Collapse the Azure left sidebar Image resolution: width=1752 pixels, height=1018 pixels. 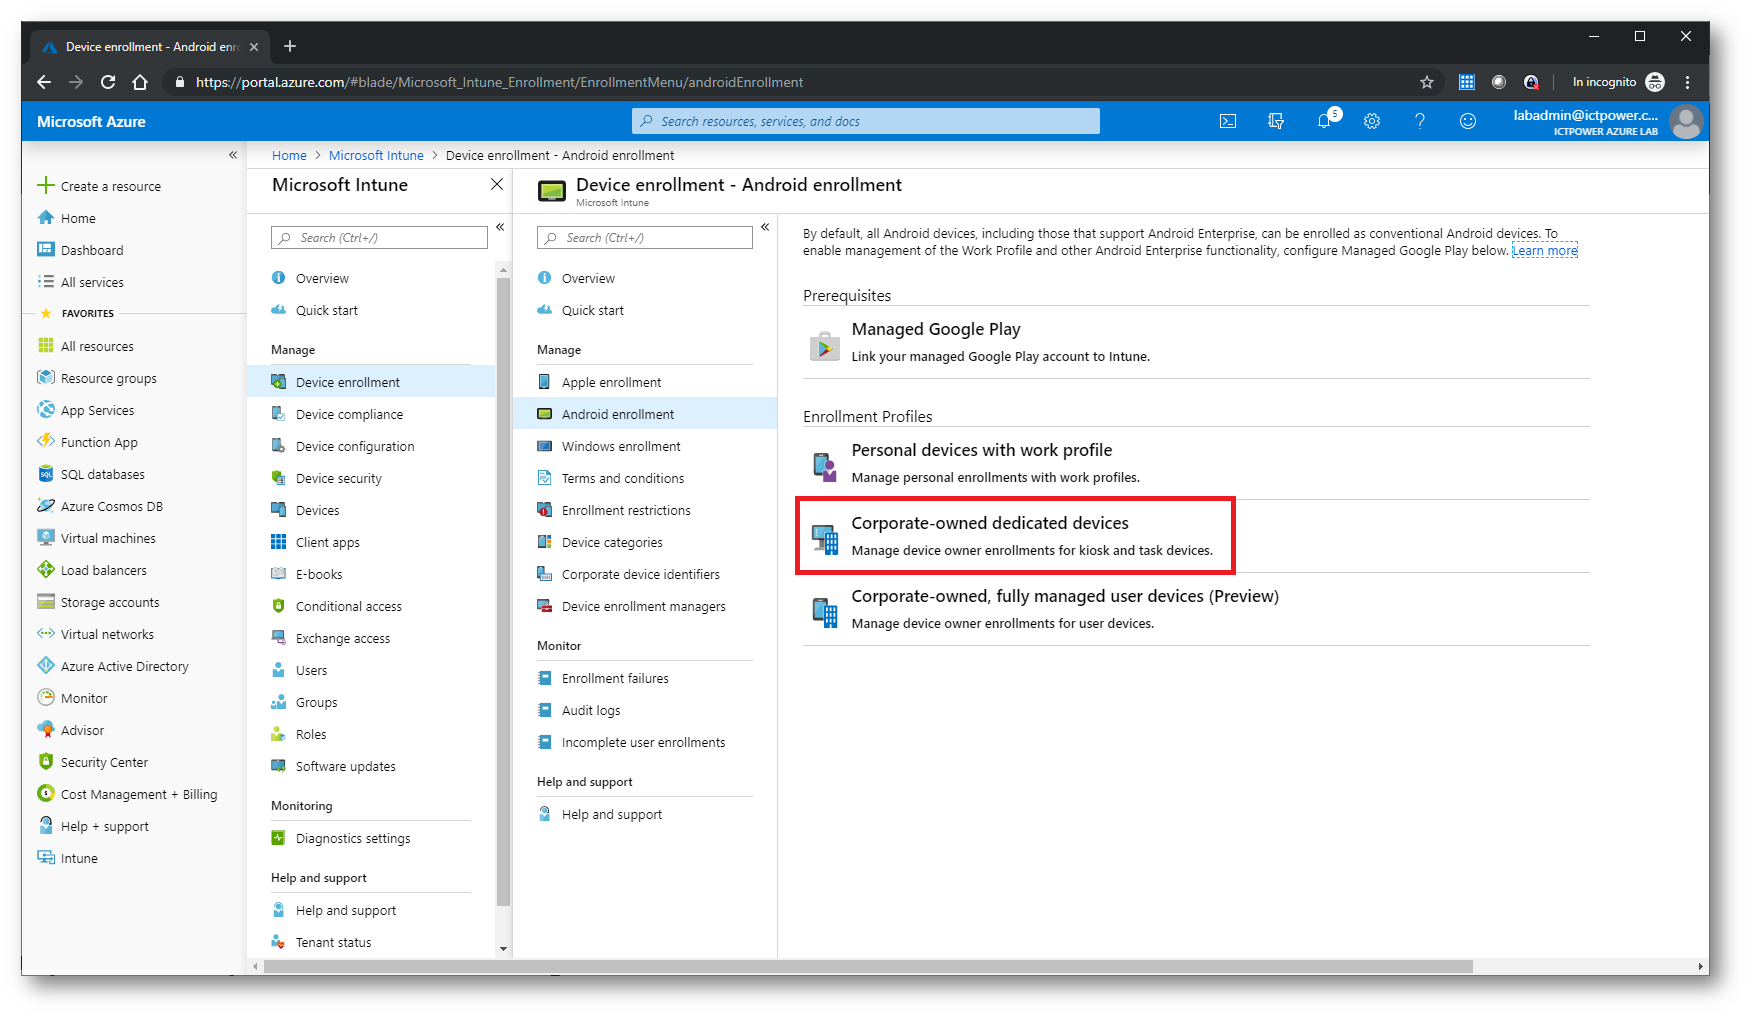233,155
